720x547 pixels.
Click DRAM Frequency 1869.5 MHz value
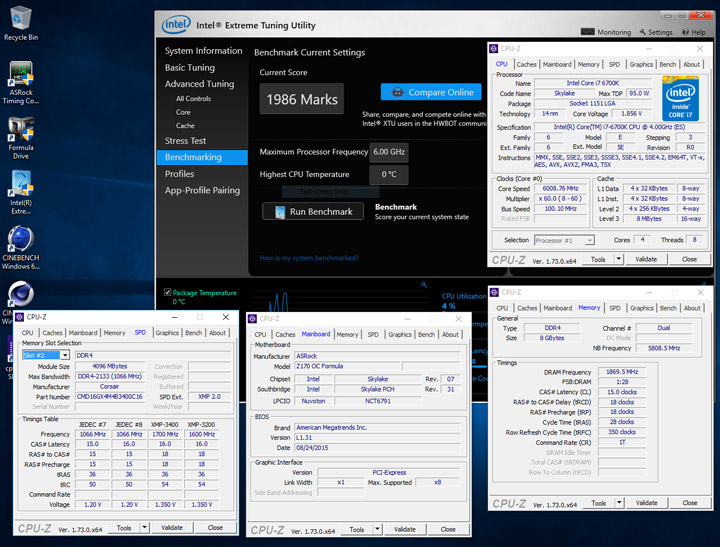622,372
